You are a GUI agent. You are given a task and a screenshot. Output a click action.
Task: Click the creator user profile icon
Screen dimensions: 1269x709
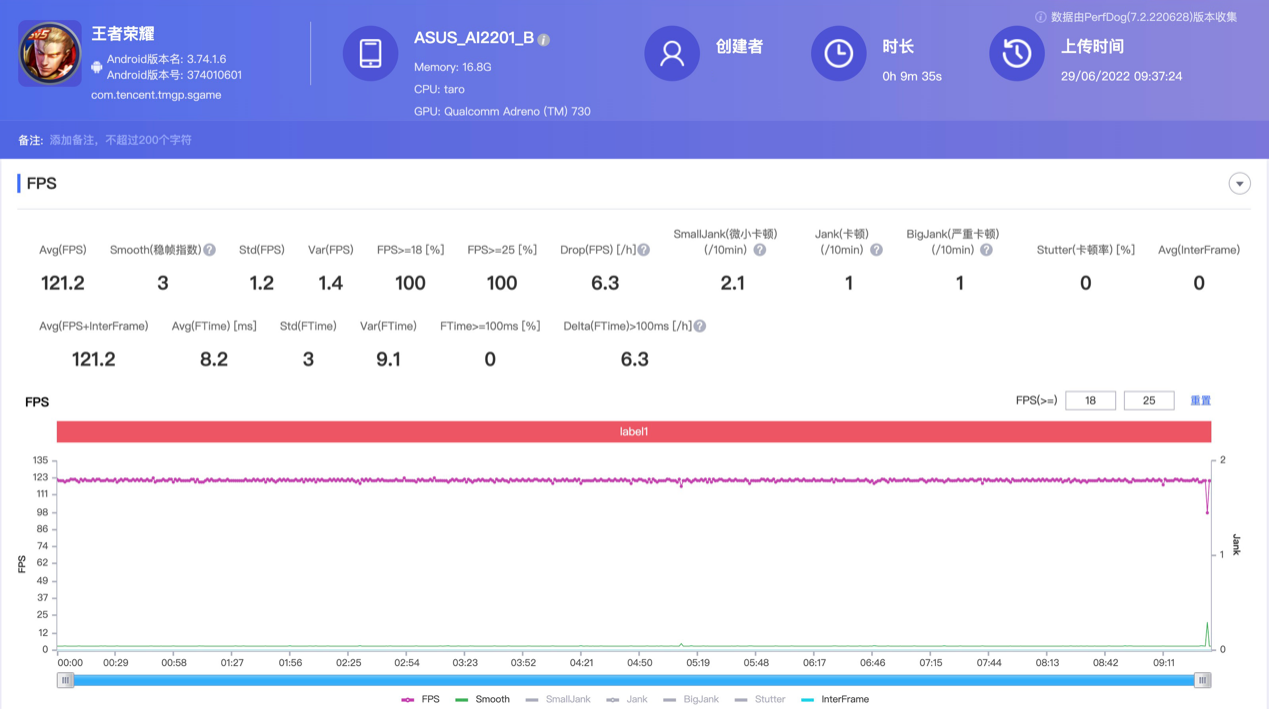click(x=672, y=53)
